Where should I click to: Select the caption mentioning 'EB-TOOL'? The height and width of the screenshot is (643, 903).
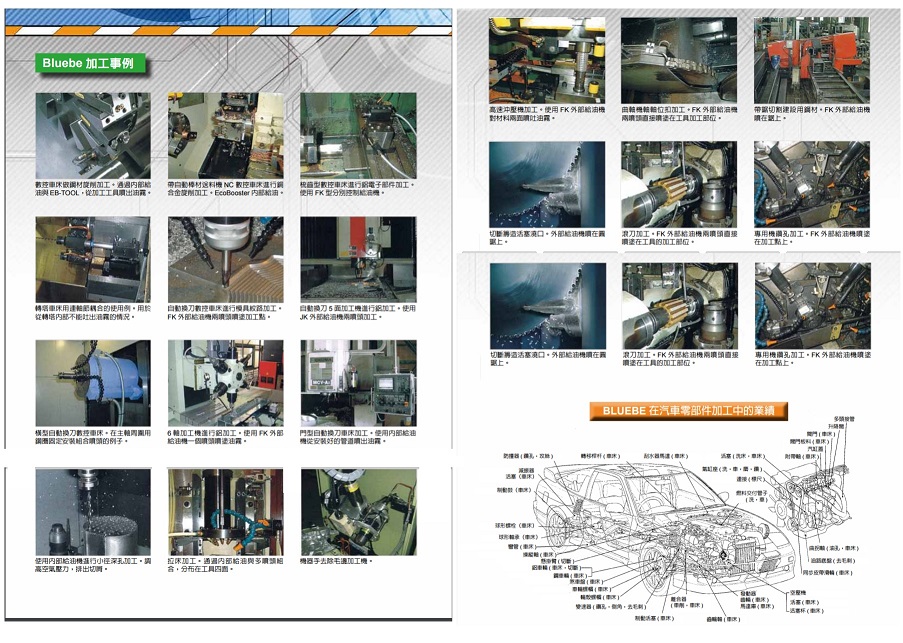coord(93,189)
